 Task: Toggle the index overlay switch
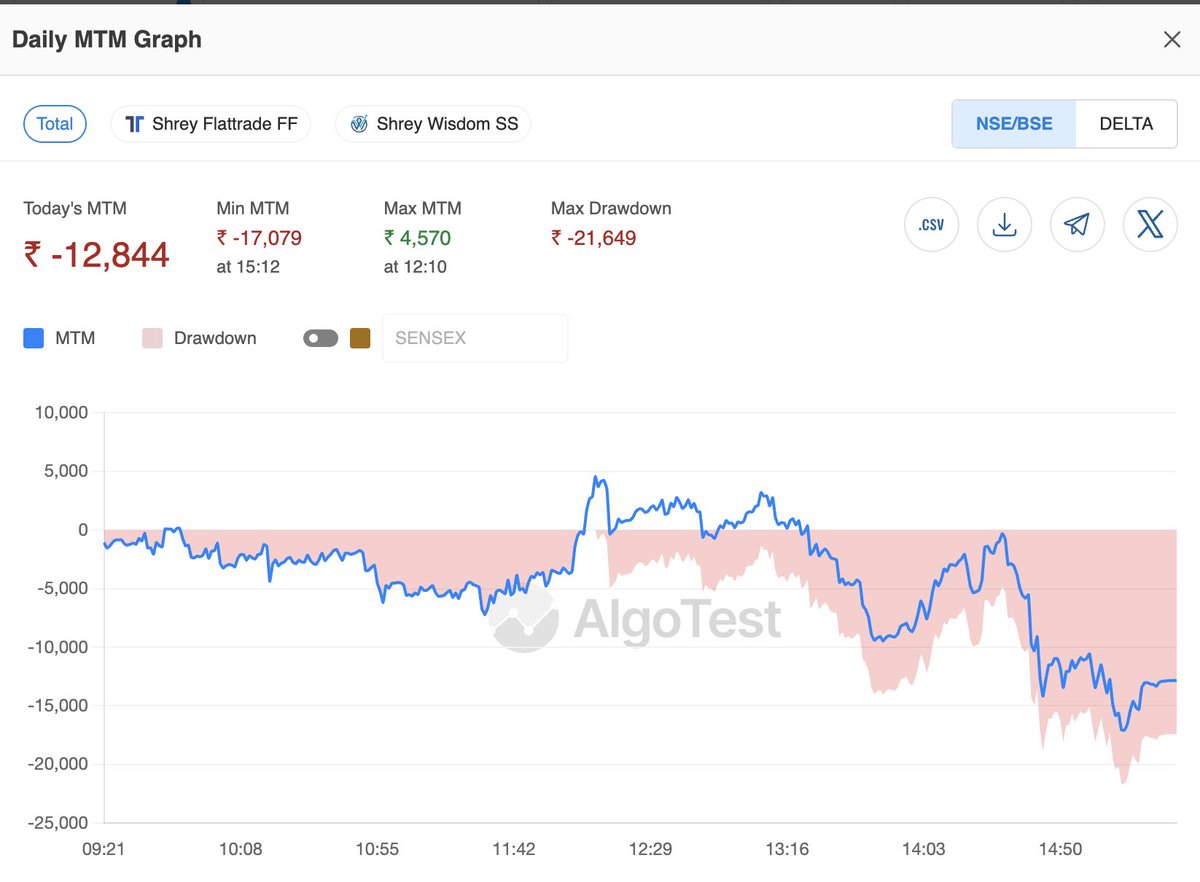(x=321, y=338)
